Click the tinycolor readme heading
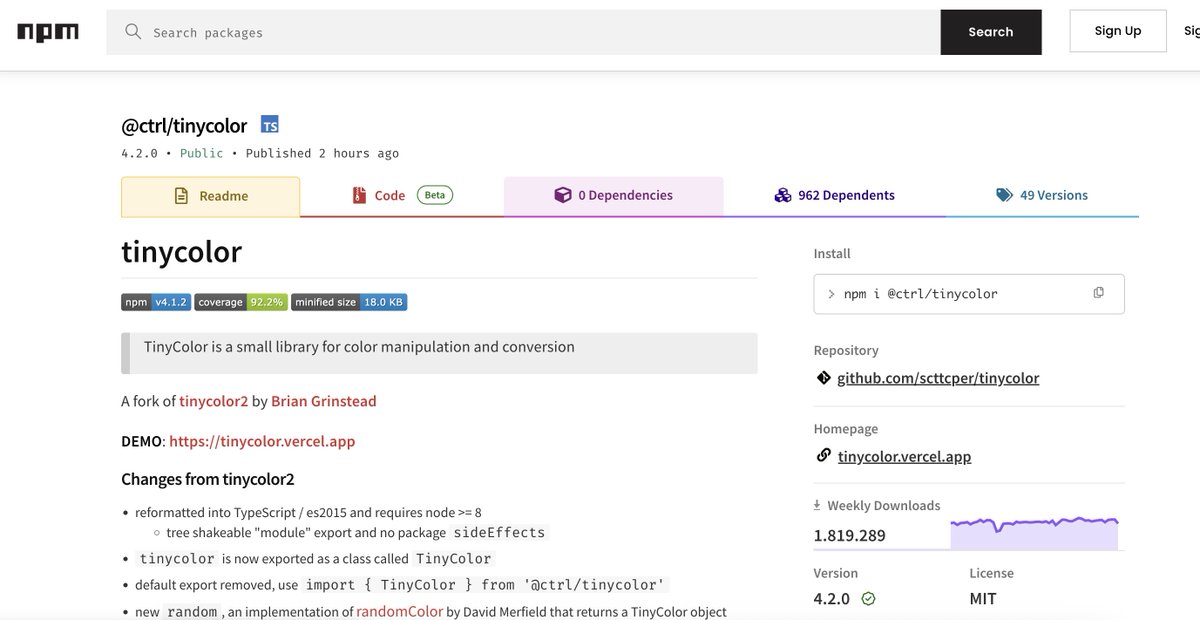The height and width of the screenshot is (620, 1200). pos(182,251)
